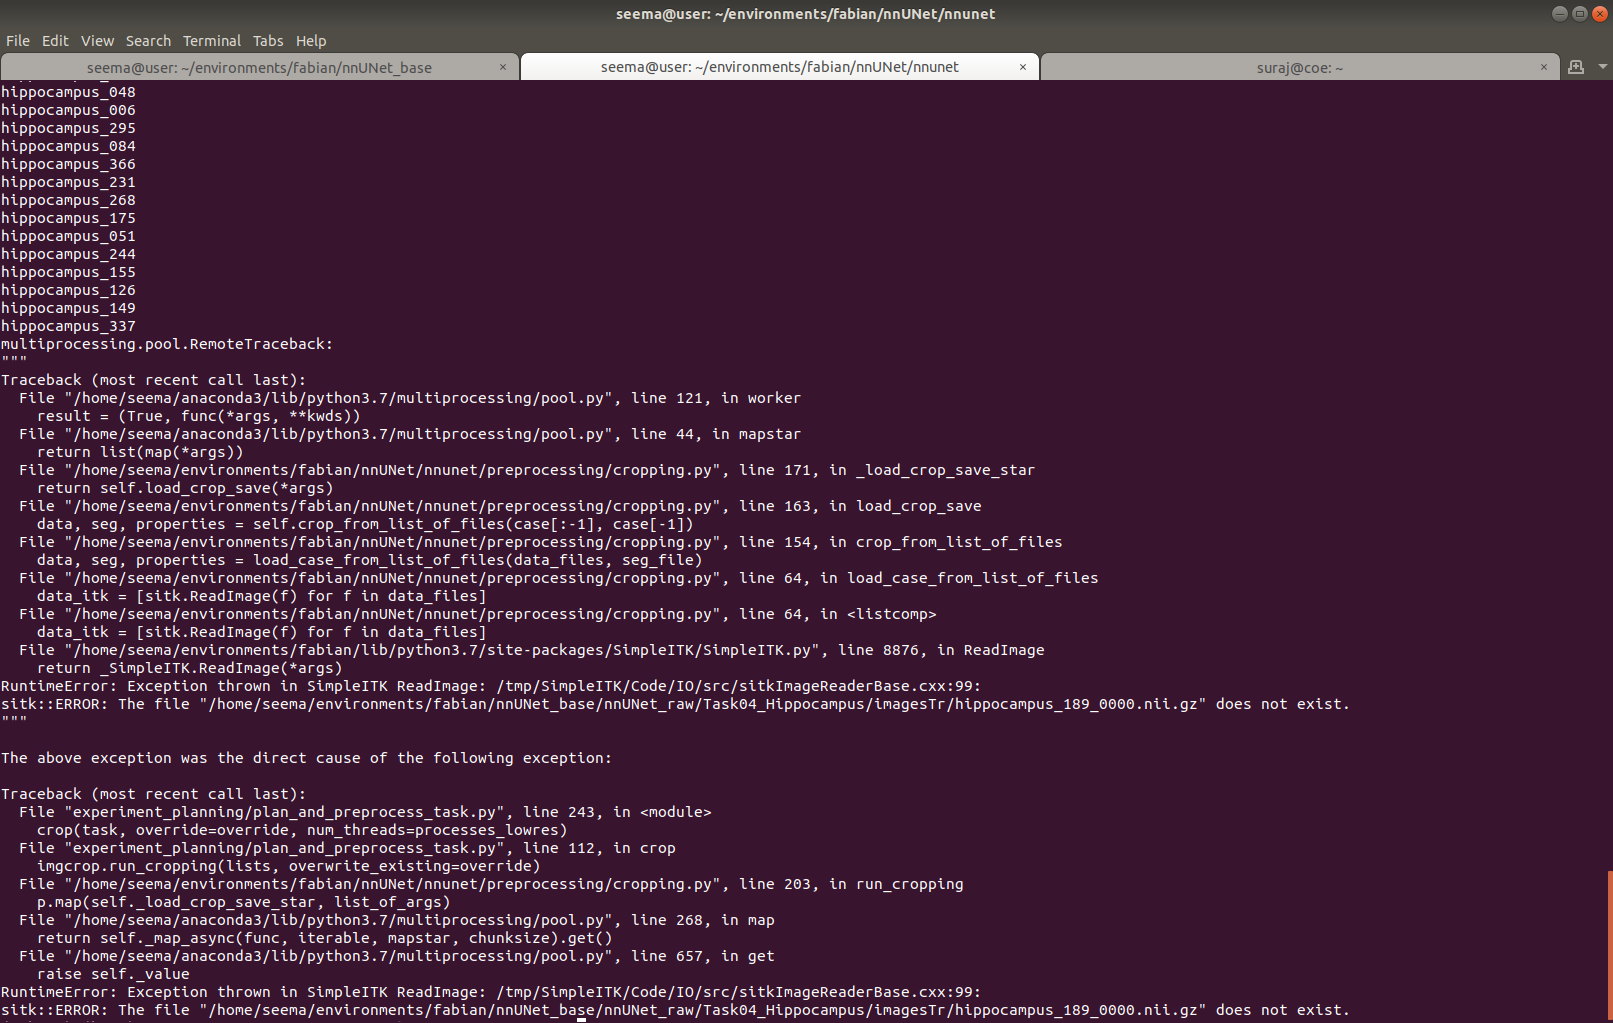Click 'return self._map_async(...).get()' line

325,938
